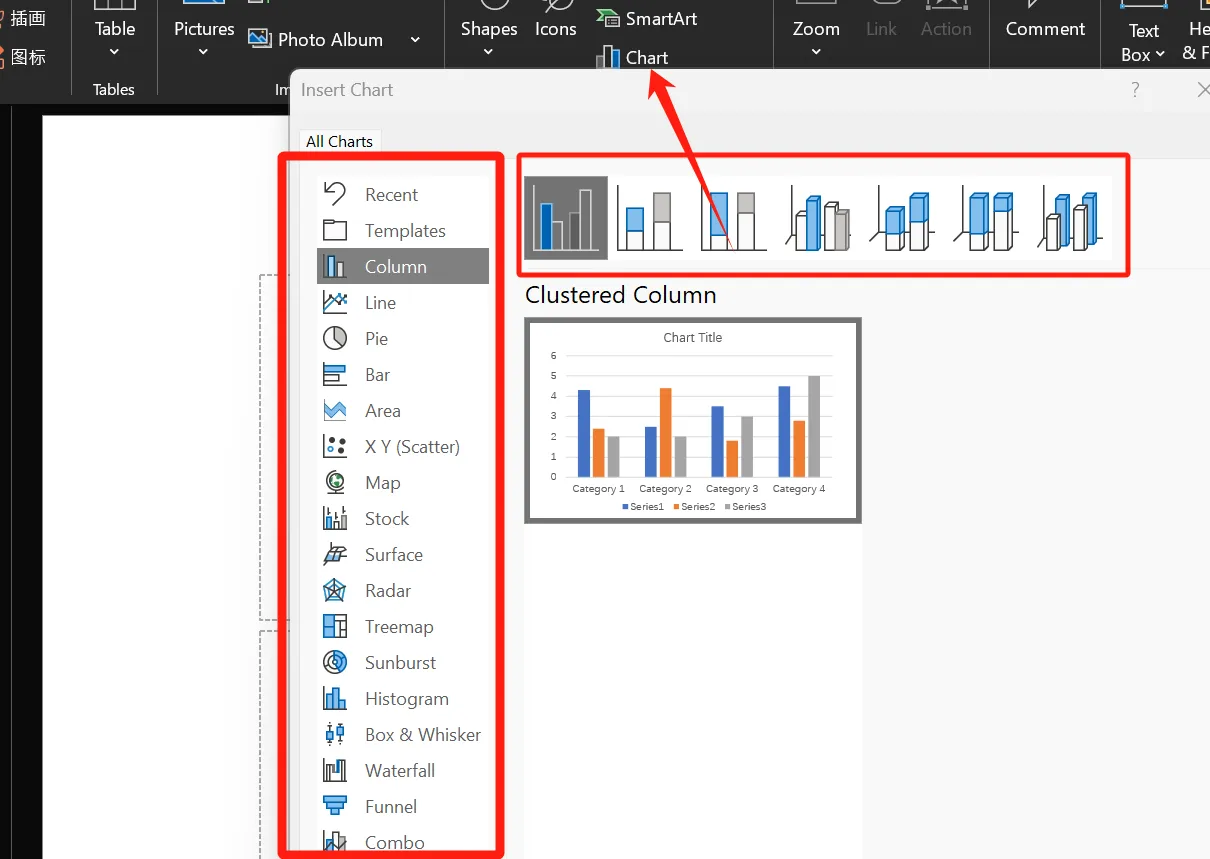The image size is (1210, 859).
Task: Open the Zoom dropdown in ribbon
Action: click(815, 40)
